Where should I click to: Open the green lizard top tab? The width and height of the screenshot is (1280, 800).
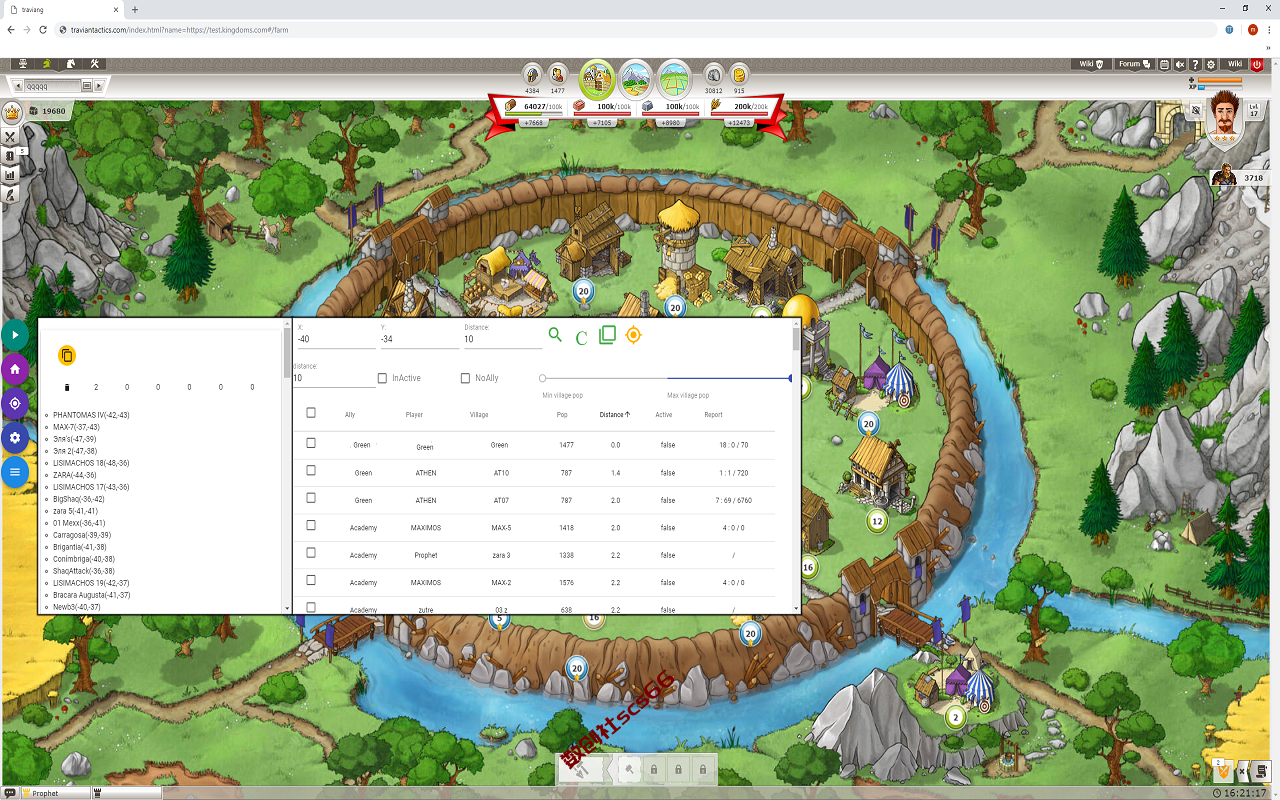pyautogui.click(x=46, y=64)
